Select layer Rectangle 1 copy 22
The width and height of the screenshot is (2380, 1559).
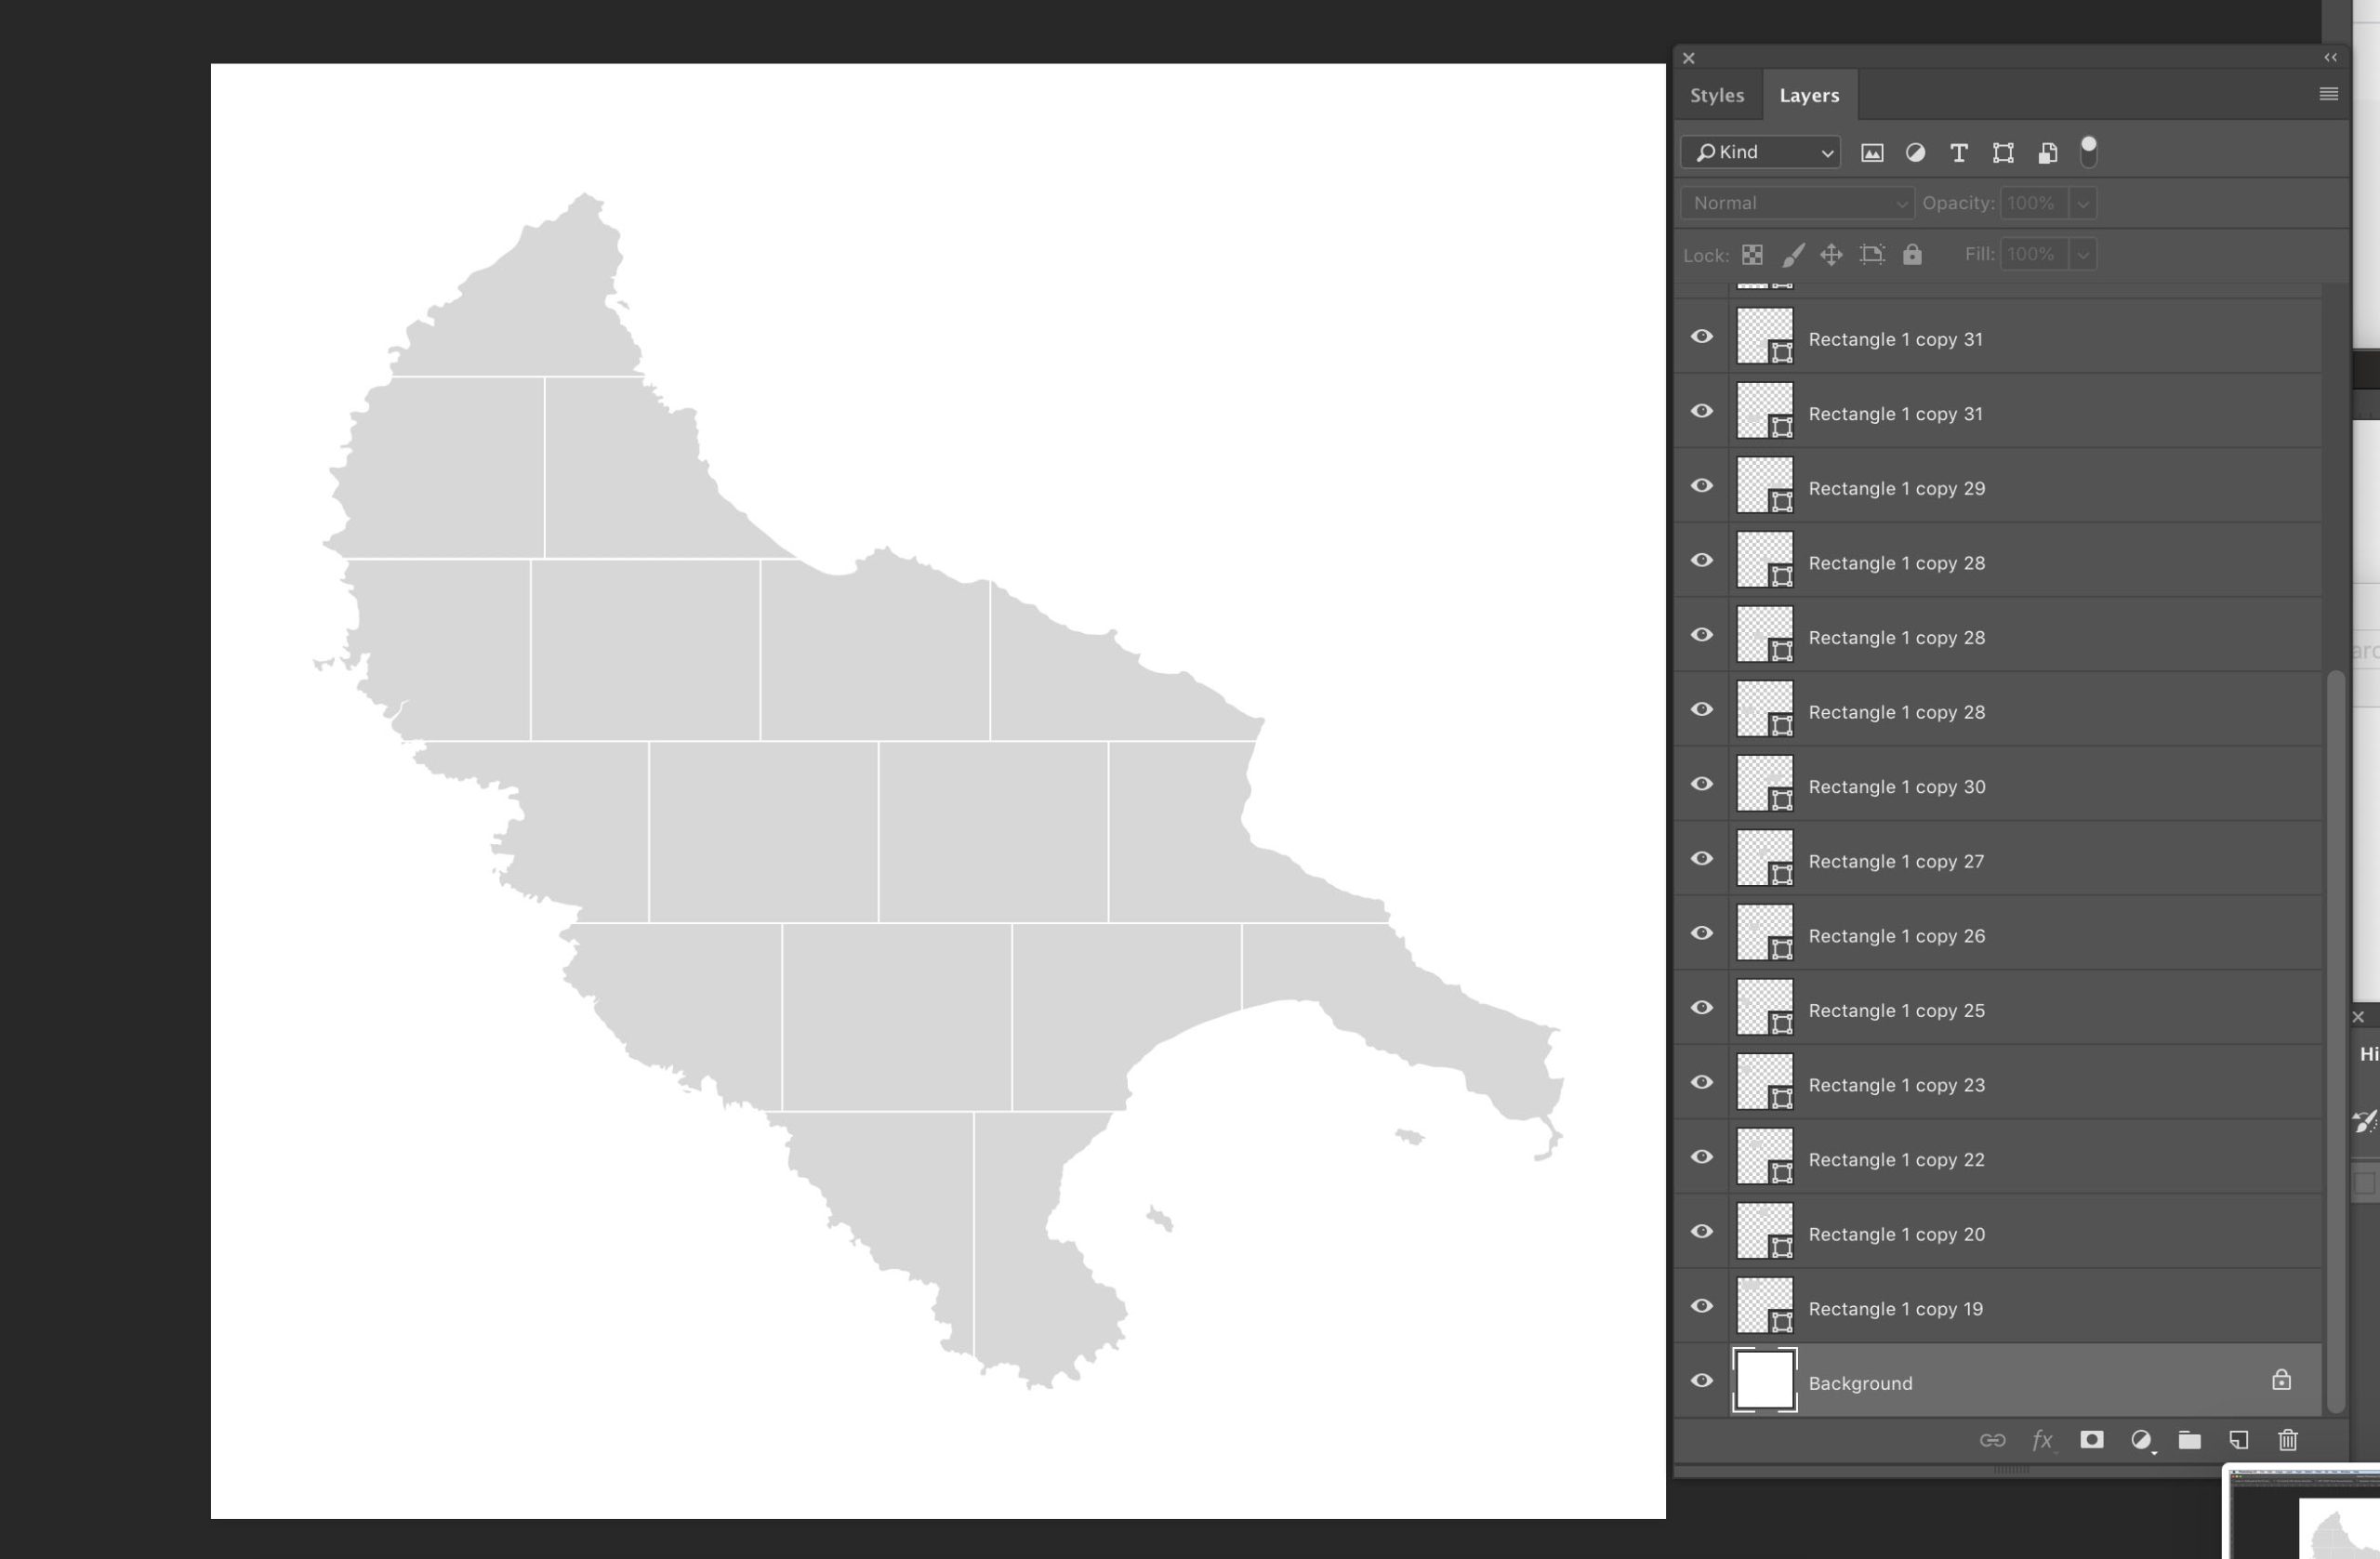1896,1160
